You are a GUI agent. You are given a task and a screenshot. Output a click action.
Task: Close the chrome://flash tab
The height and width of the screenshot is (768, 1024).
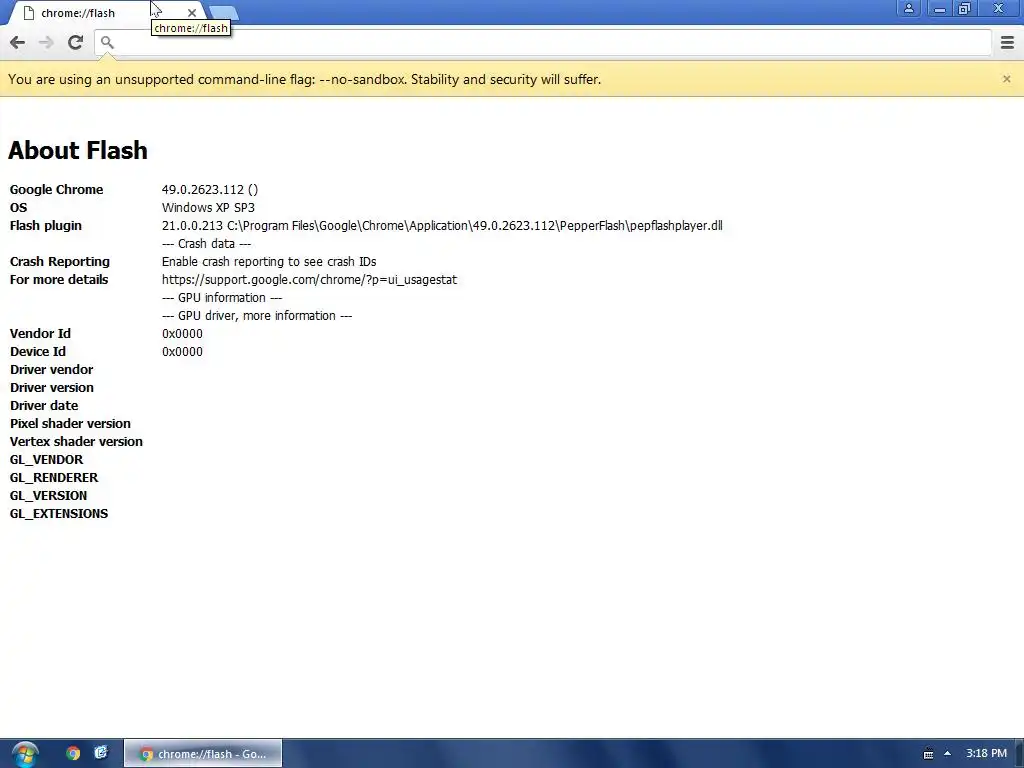(191, 13)
